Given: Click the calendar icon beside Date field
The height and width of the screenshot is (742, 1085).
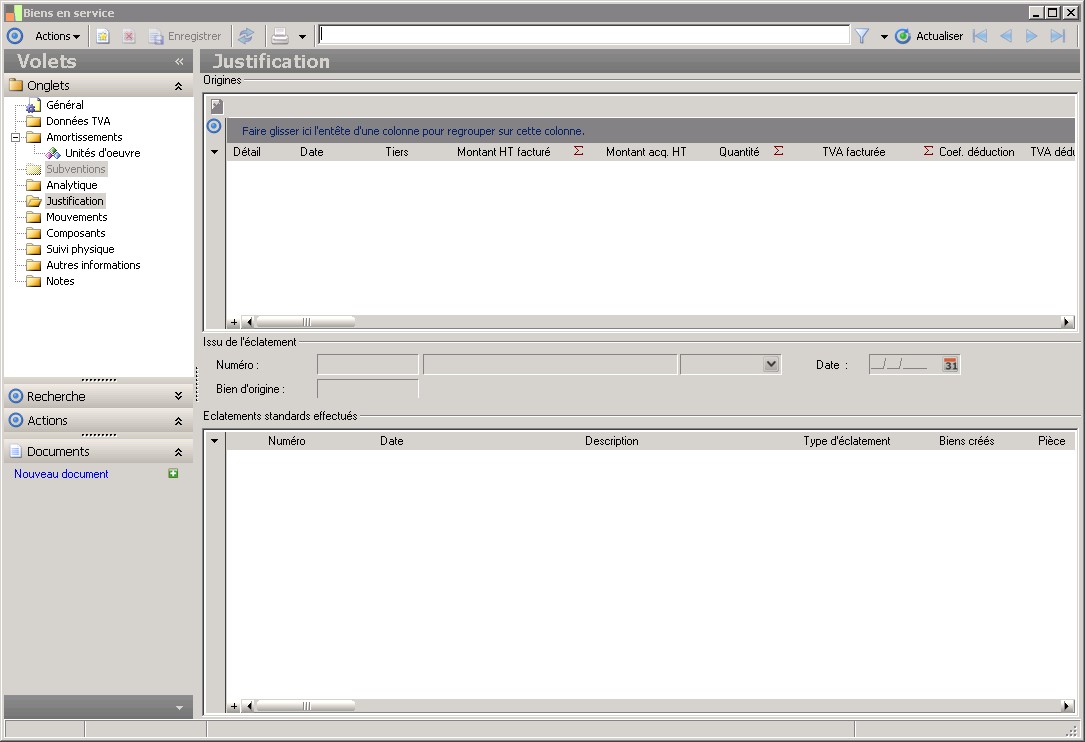Looking at the screenshot, I should click(x=950, y=365).
